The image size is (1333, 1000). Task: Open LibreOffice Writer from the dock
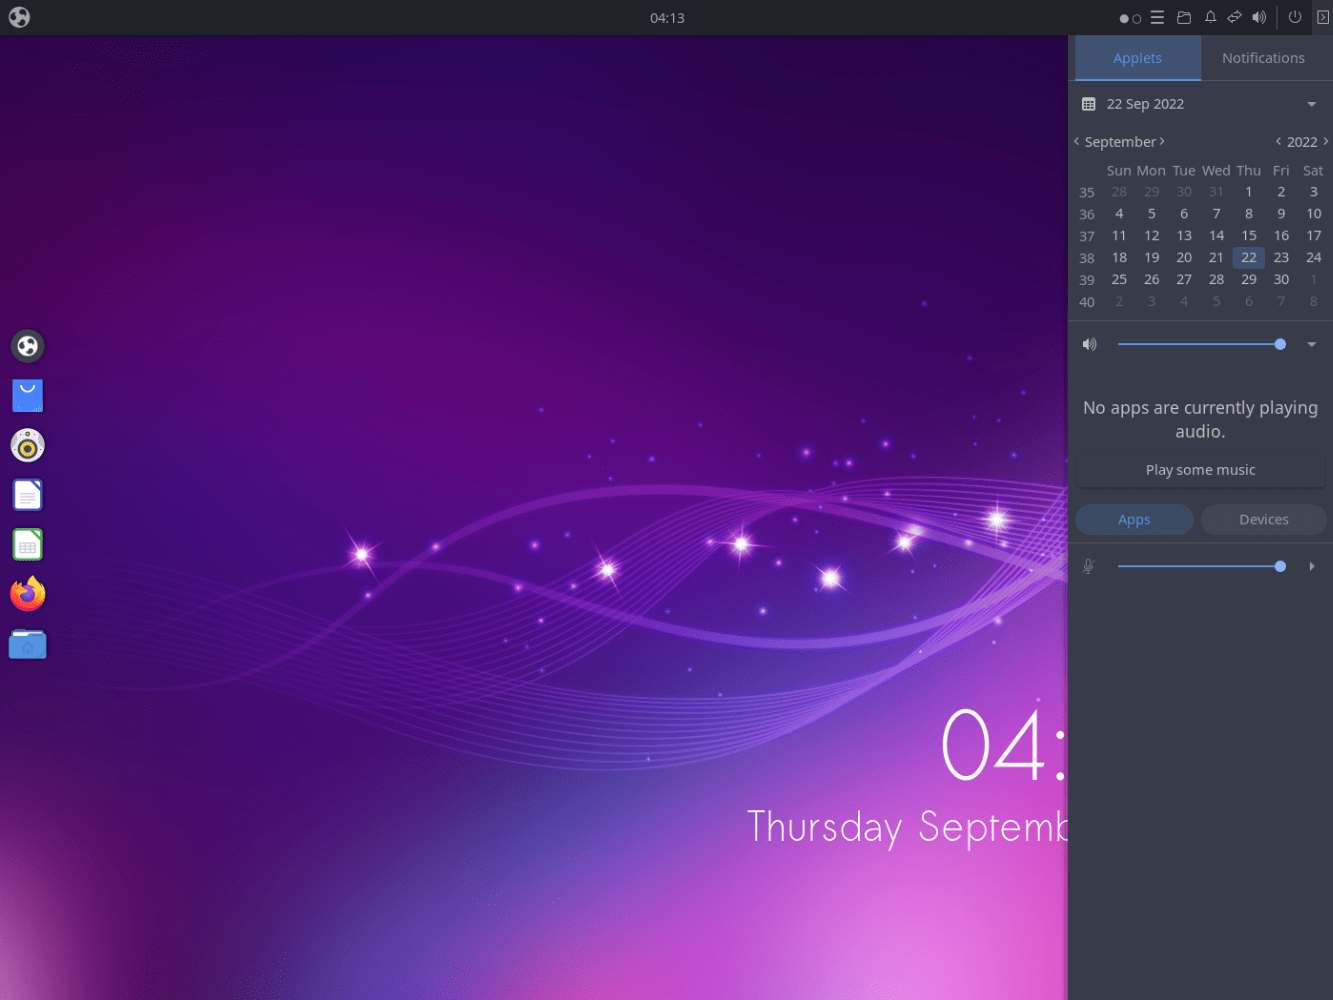27,494
